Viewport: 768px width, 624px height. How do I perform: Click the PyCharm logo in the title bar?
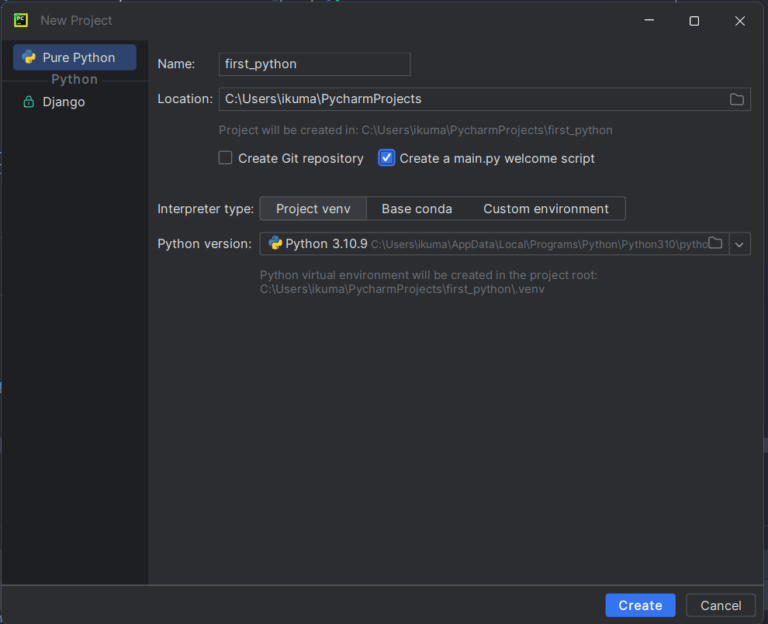(20, 20)
